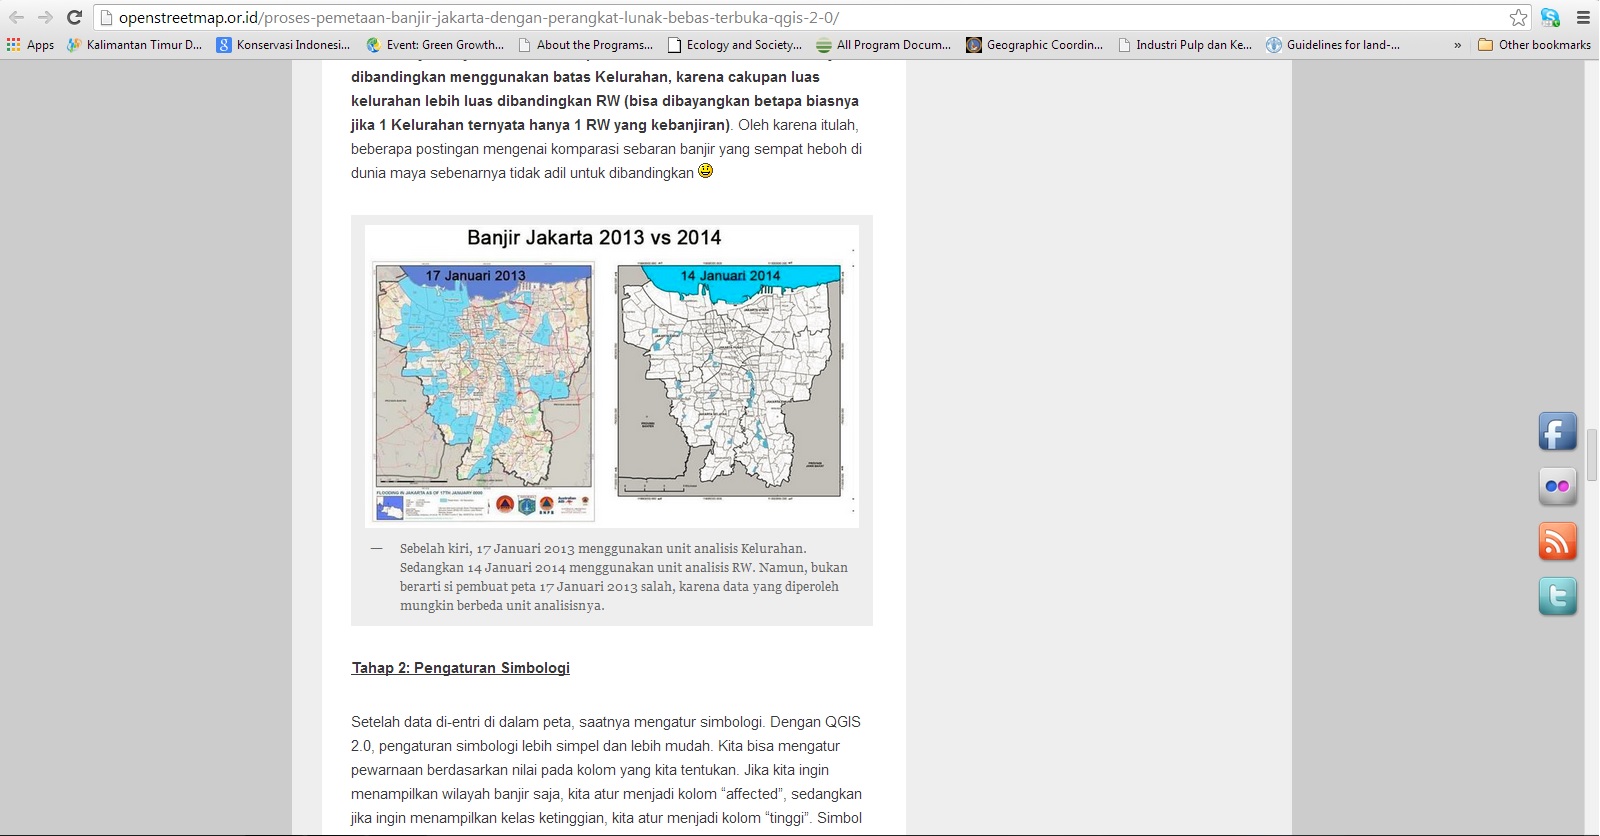Open the Flickr social sidebar icon
1600x836 pixels.
[x=1557, y=487]
